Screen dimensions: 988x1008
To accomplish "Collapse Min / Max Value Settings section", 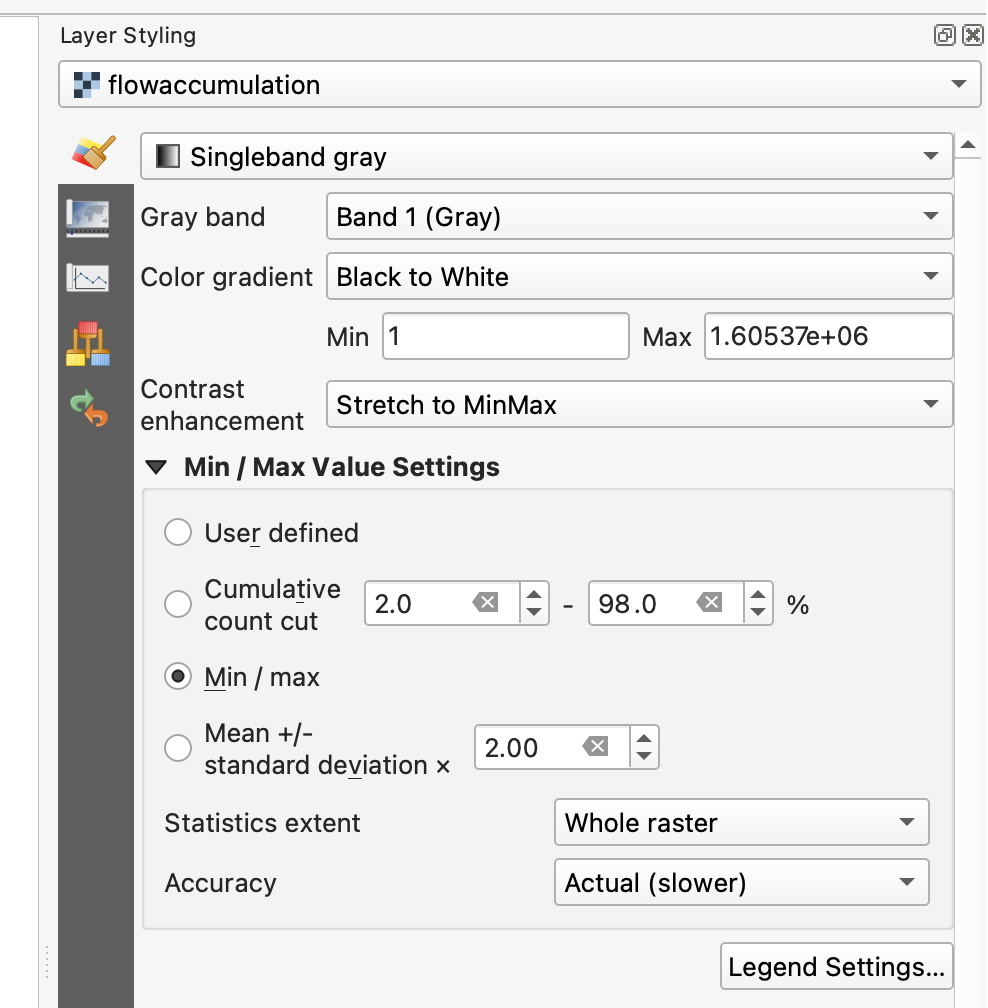I will pyautogui.click(x=156, y=467).
